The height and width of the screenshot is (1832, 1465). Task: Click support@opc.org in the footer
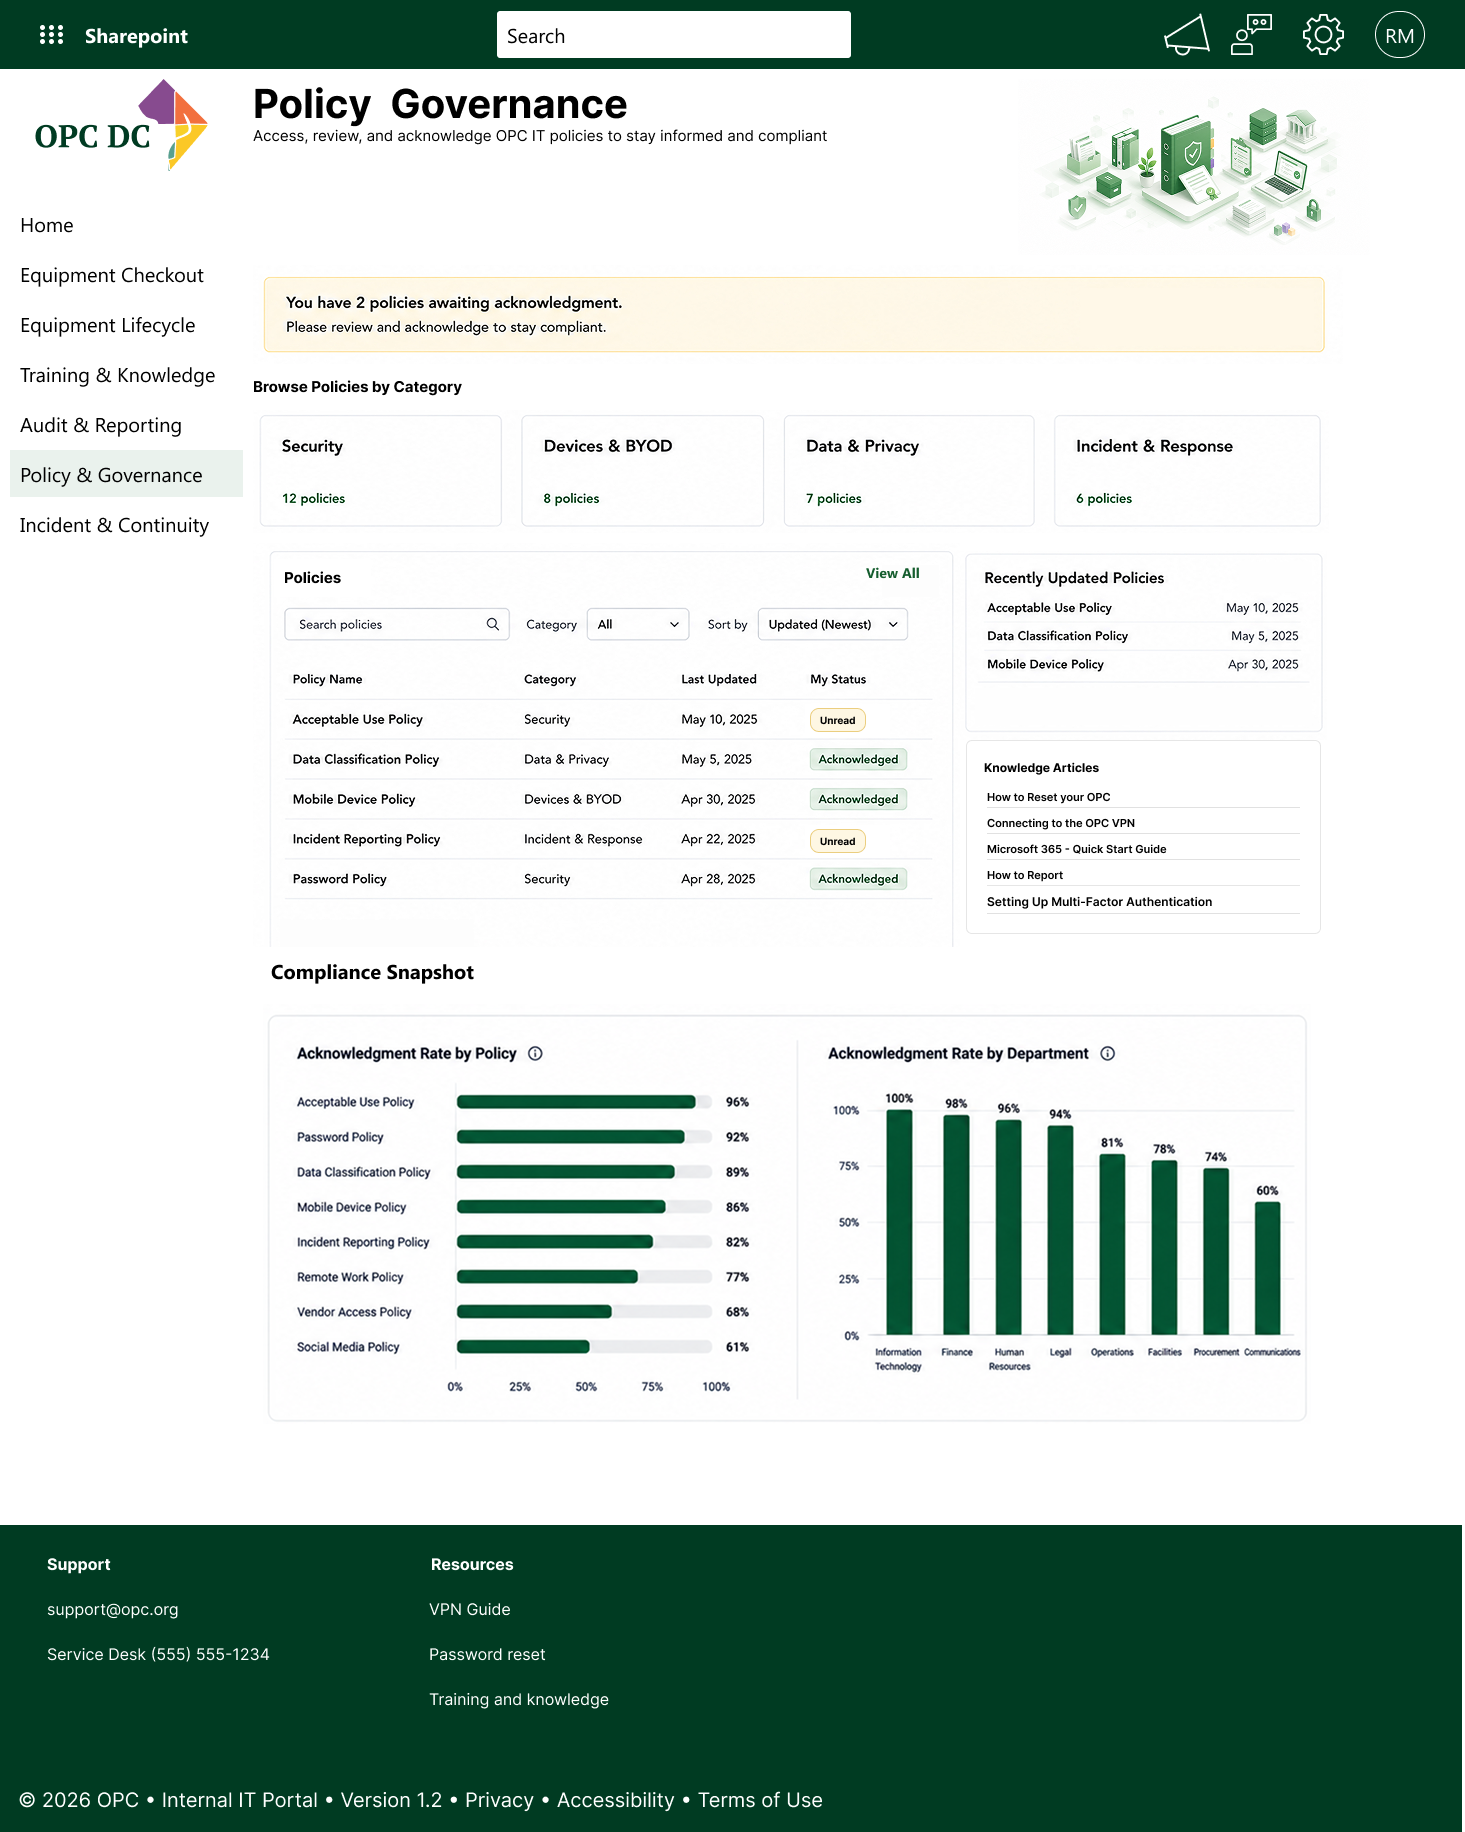113,1609
